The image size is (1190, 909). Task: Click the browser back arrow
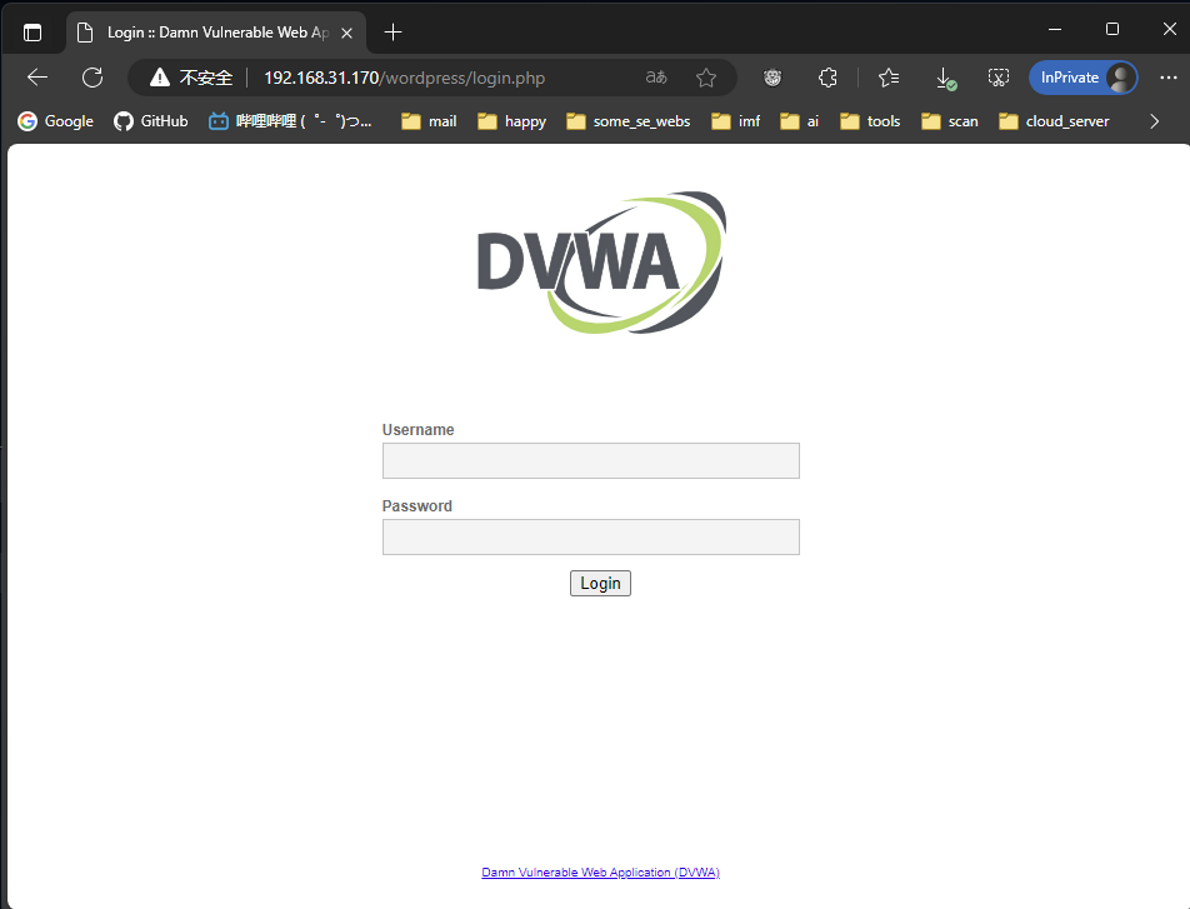(37, 78)
